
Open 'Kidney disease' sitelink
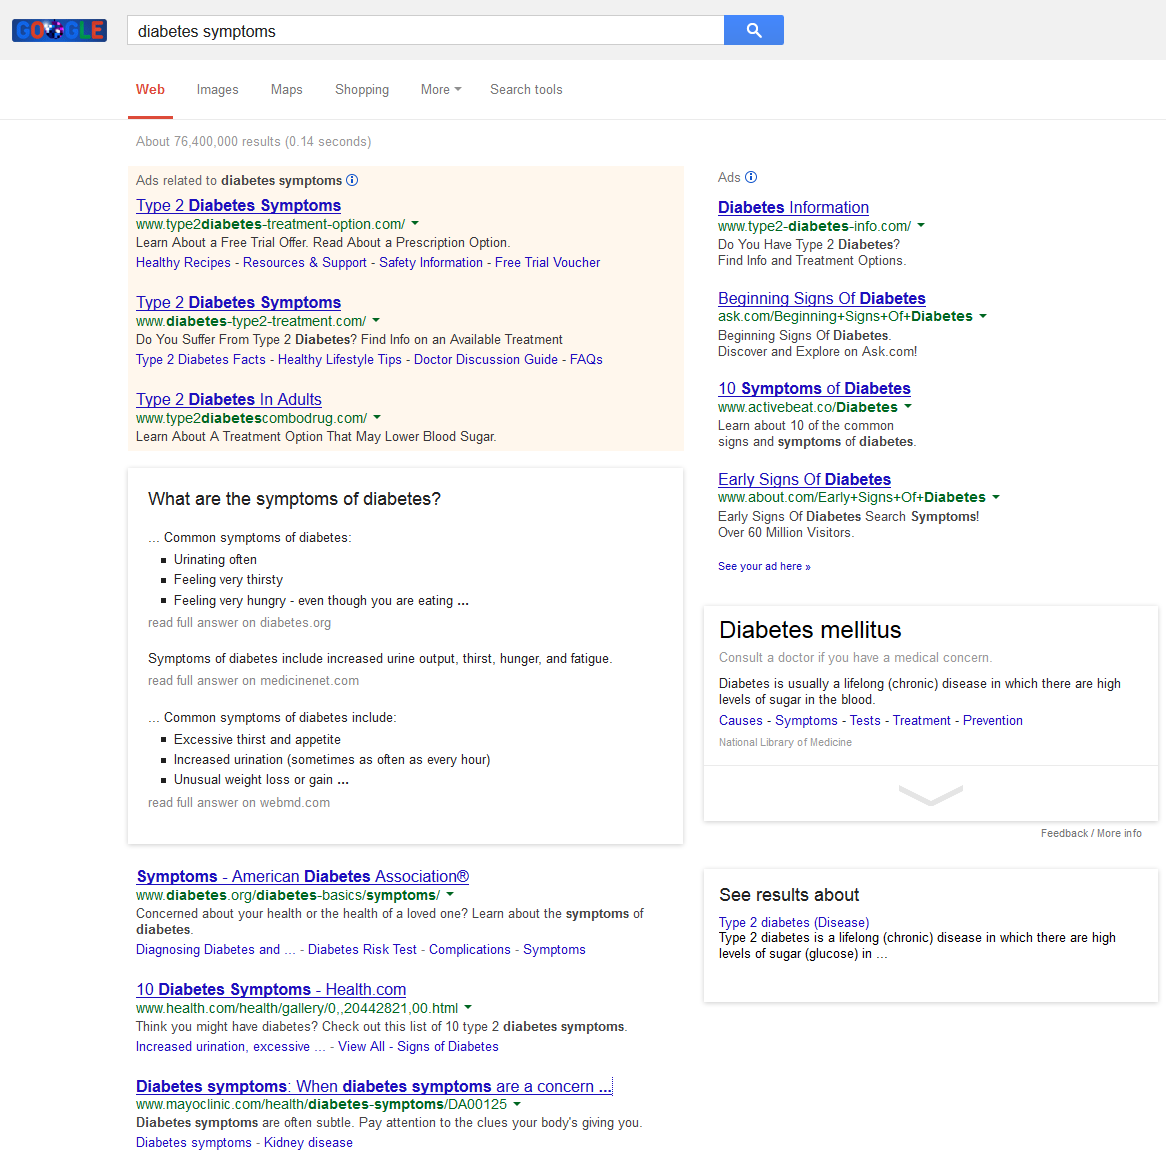click(308, 1143)
